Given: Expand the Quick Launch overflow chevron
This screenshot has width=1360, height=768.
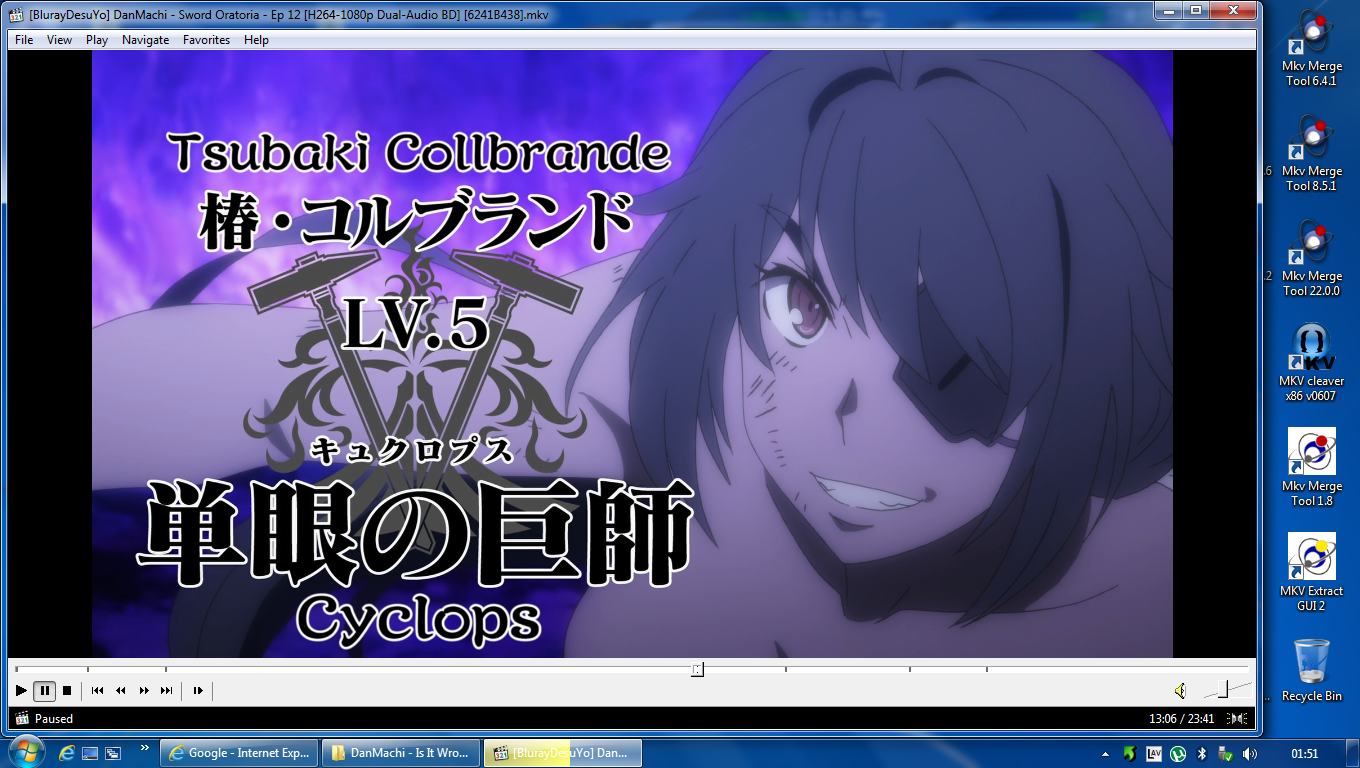Looking at the screenshot, I should (145, 748).
